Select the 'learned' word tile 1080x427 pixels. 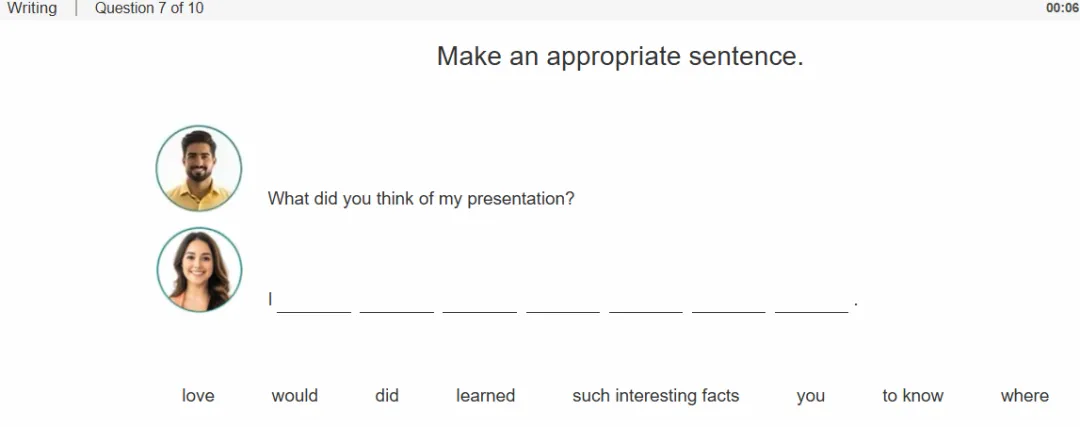coord(486,396)
